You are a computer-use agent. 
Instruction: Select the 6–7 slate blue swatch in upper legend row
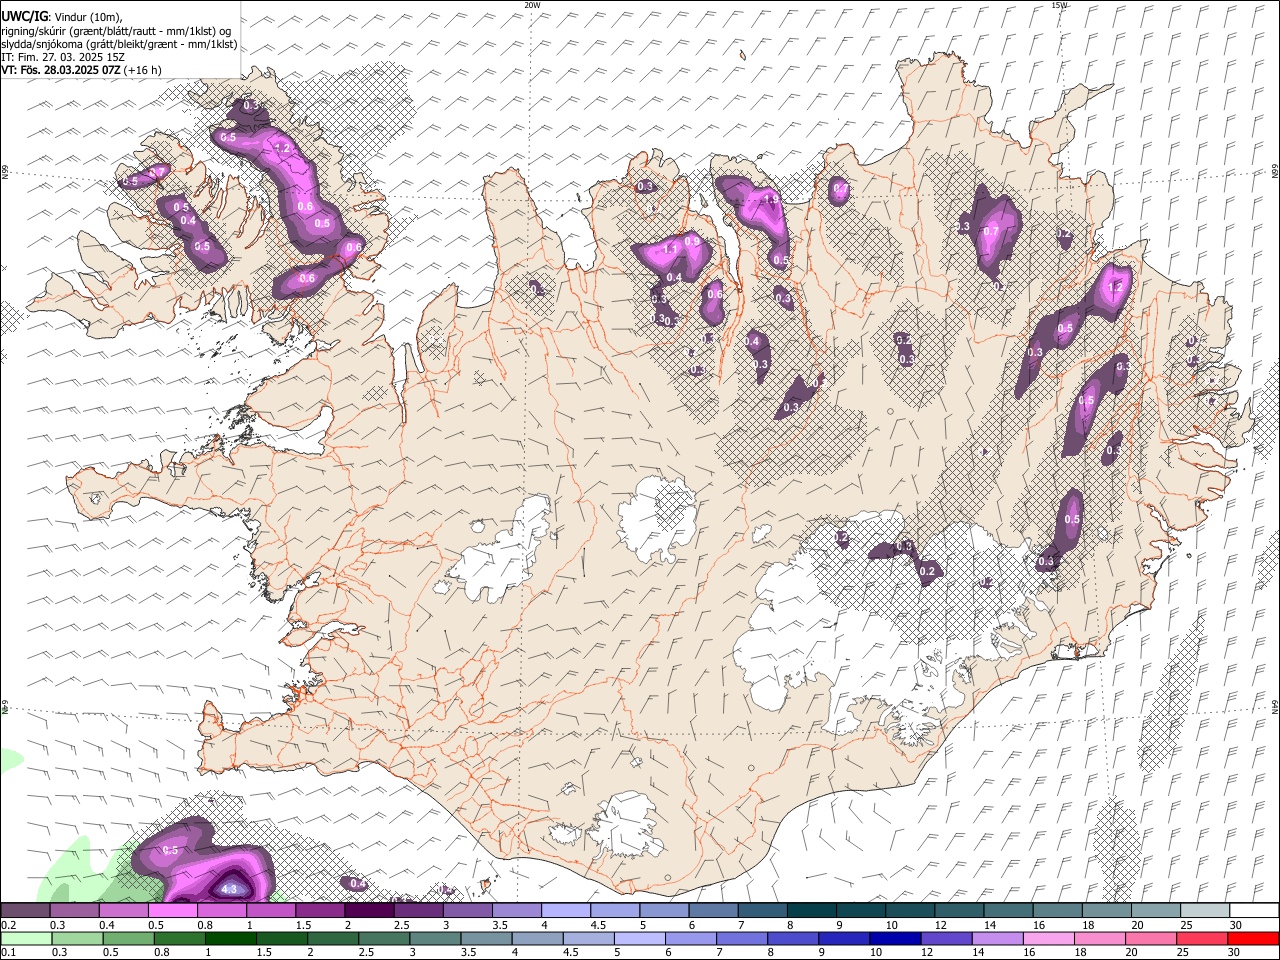713,911
